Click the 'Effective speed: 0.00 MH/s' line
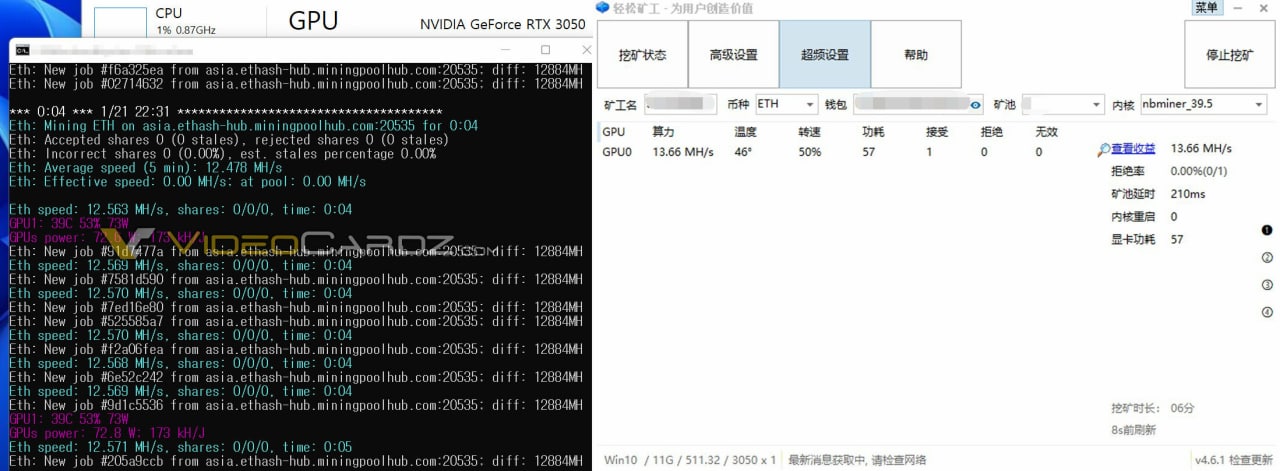Image resolution: width=1280 pixels, height=471 pixels. [x=188, y=182]
